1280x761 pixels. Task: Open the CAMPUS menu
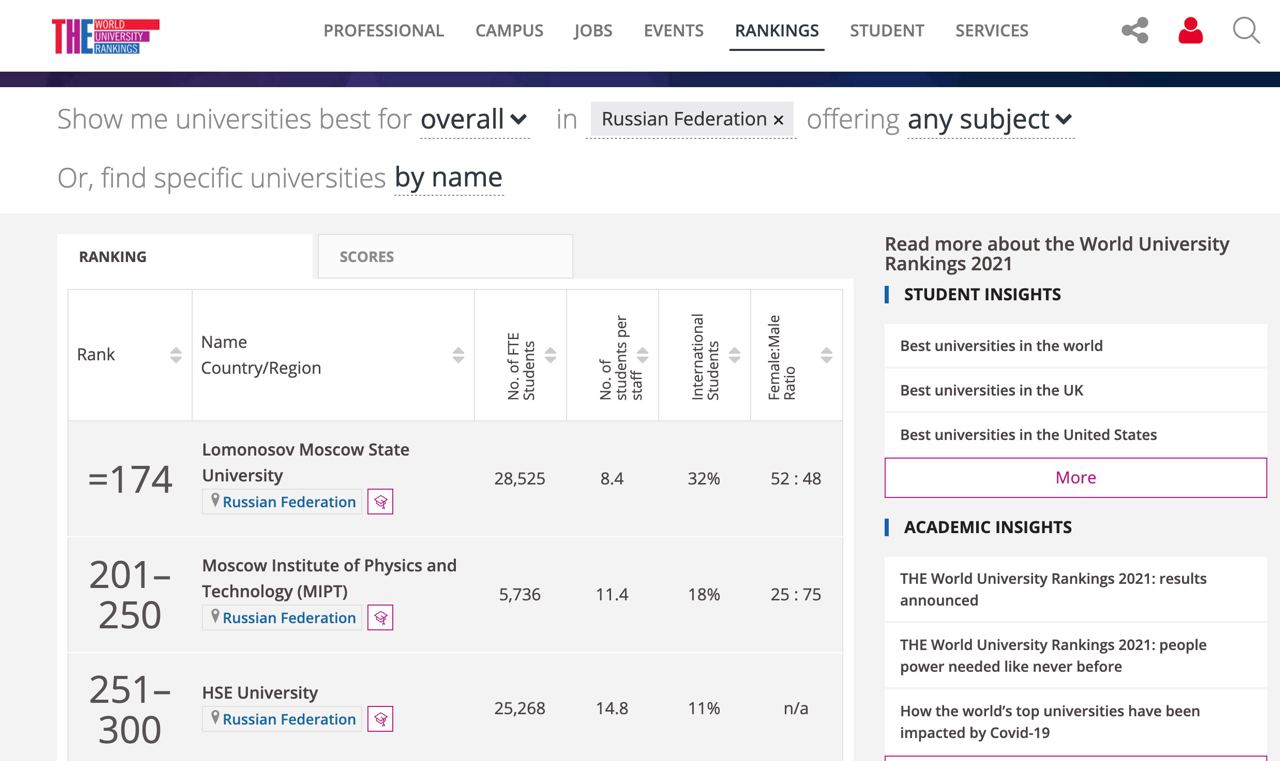[x=509, y=31]
